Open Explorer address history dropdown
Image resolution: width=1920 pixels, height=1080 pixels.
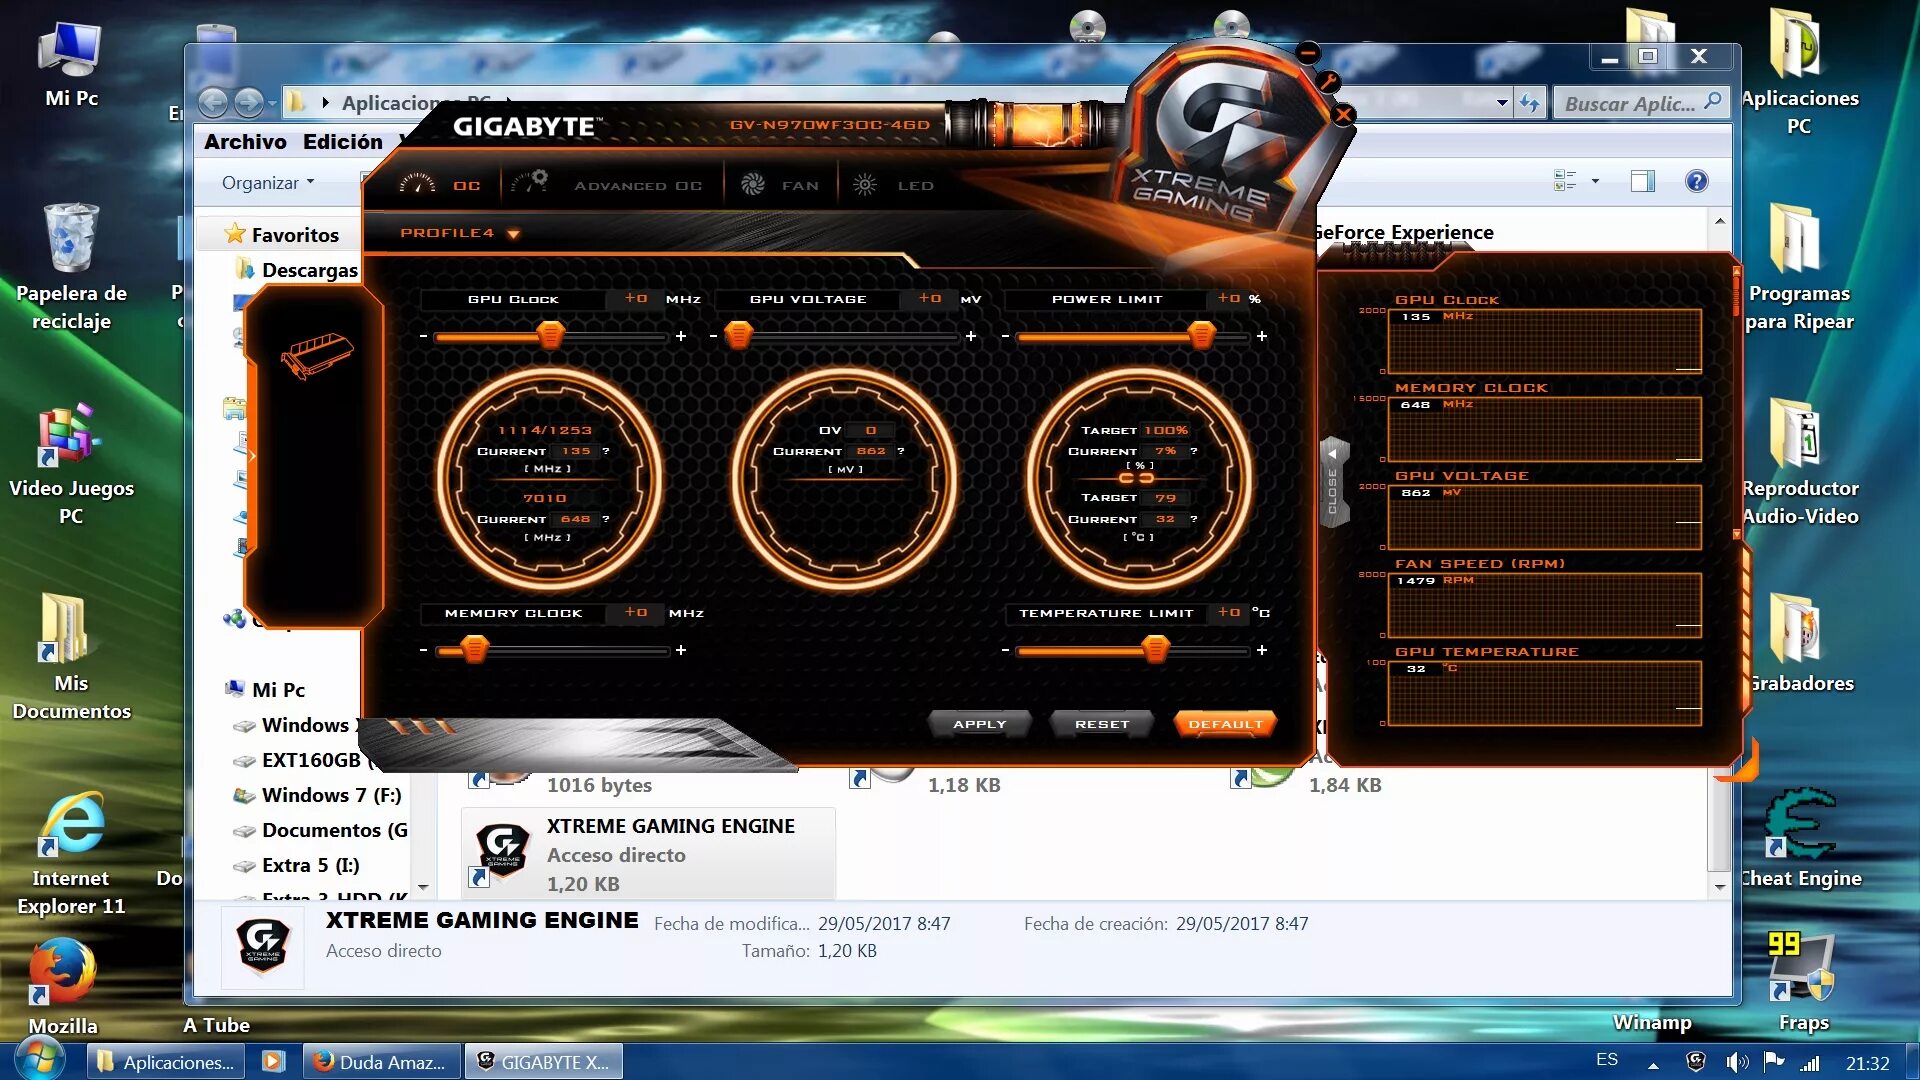1502,102
